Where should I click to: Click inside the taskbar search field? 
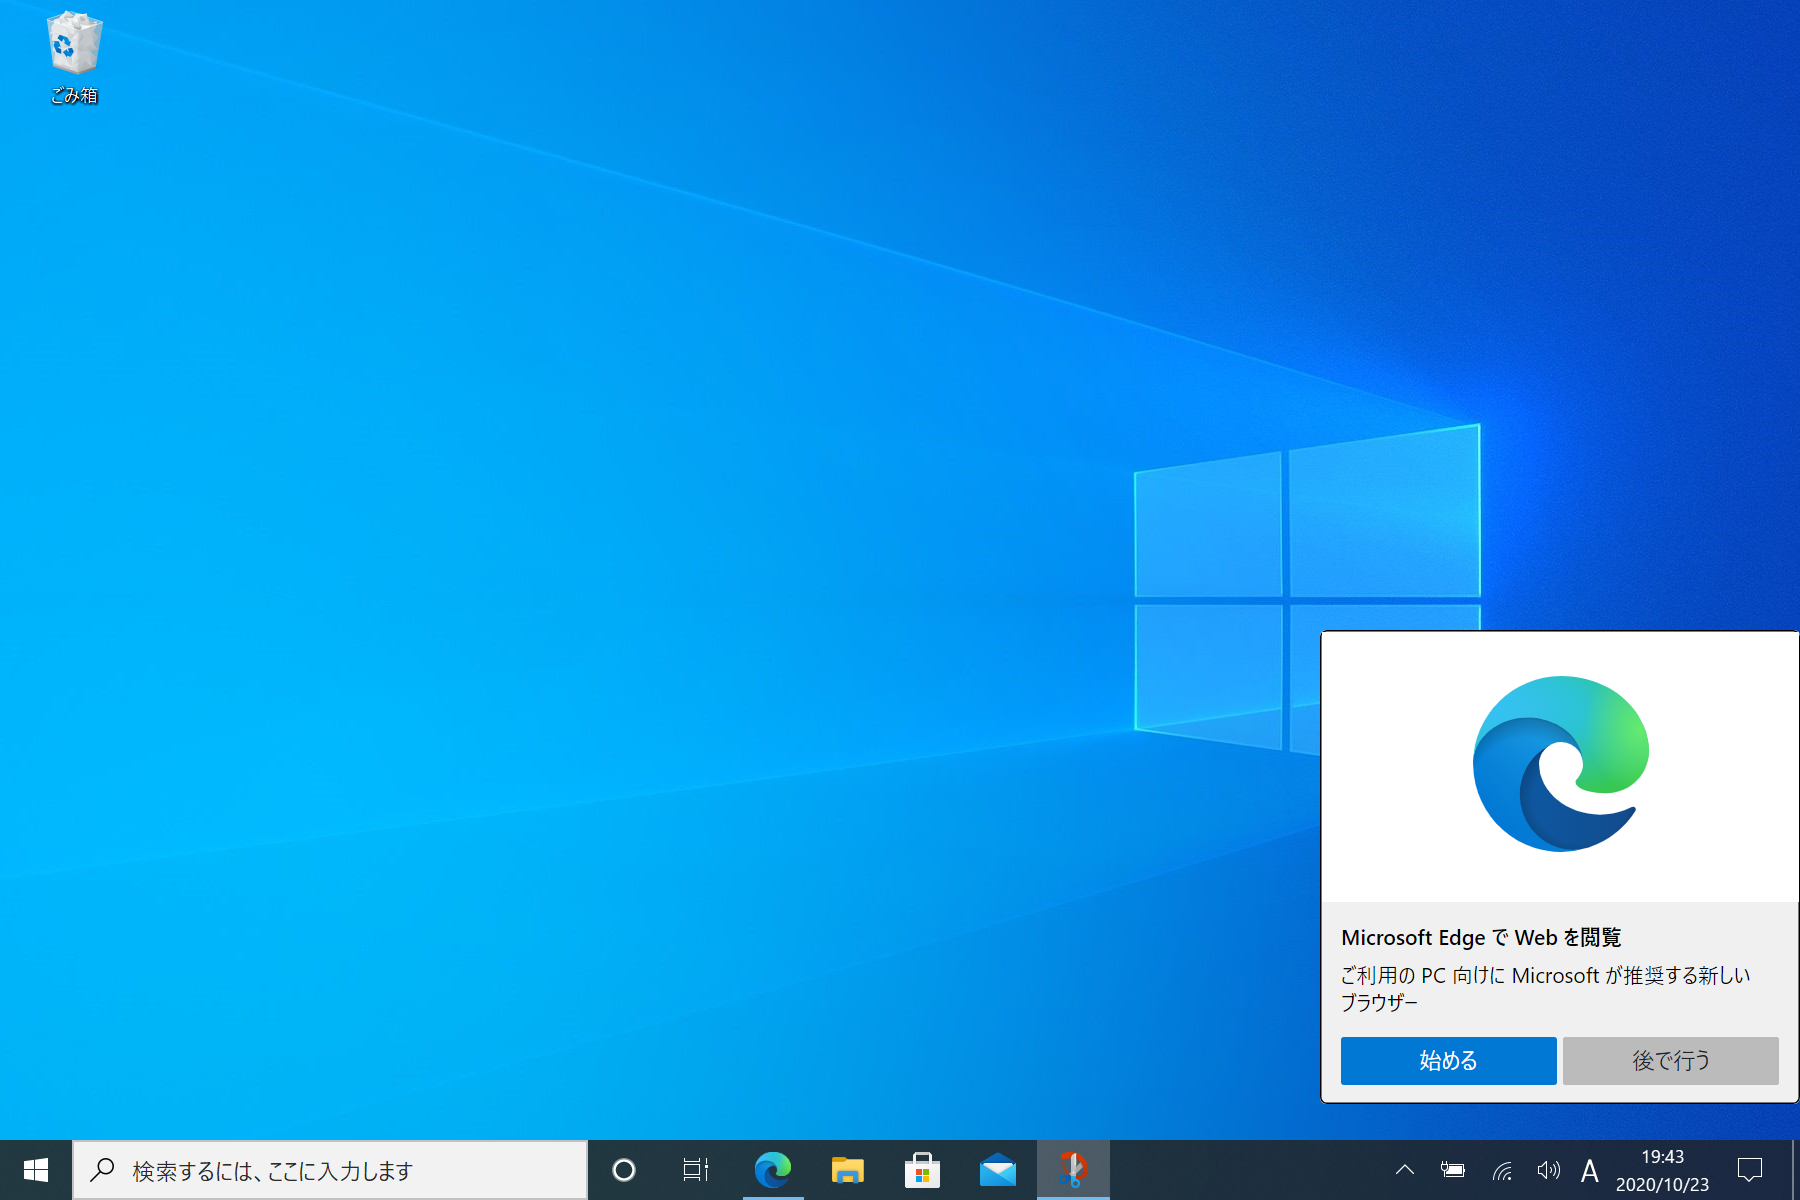coord(330,1169)
